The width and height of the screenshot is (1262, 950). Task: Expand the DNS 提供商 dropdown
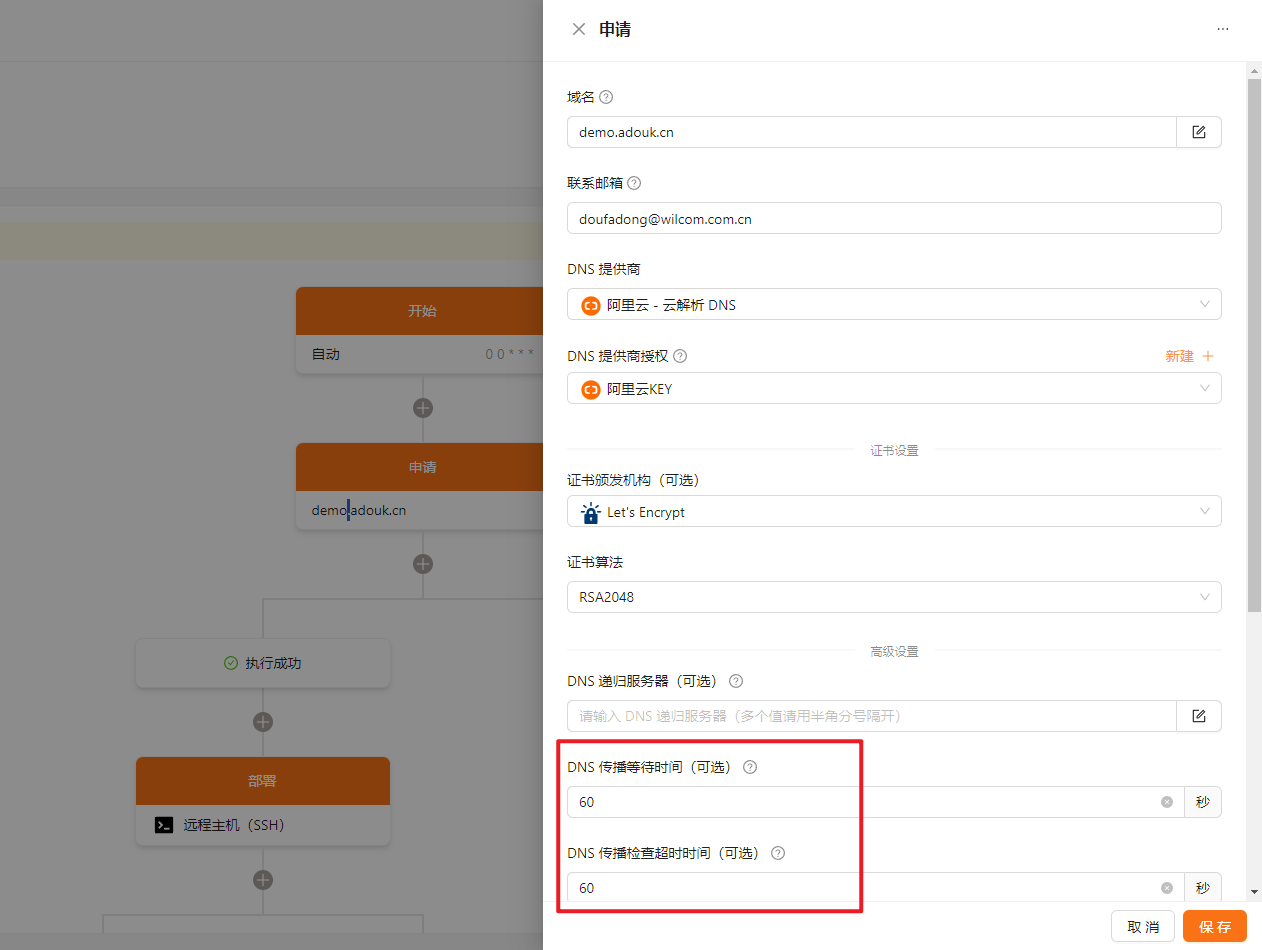pyautogui.click(x=893, y=305)
